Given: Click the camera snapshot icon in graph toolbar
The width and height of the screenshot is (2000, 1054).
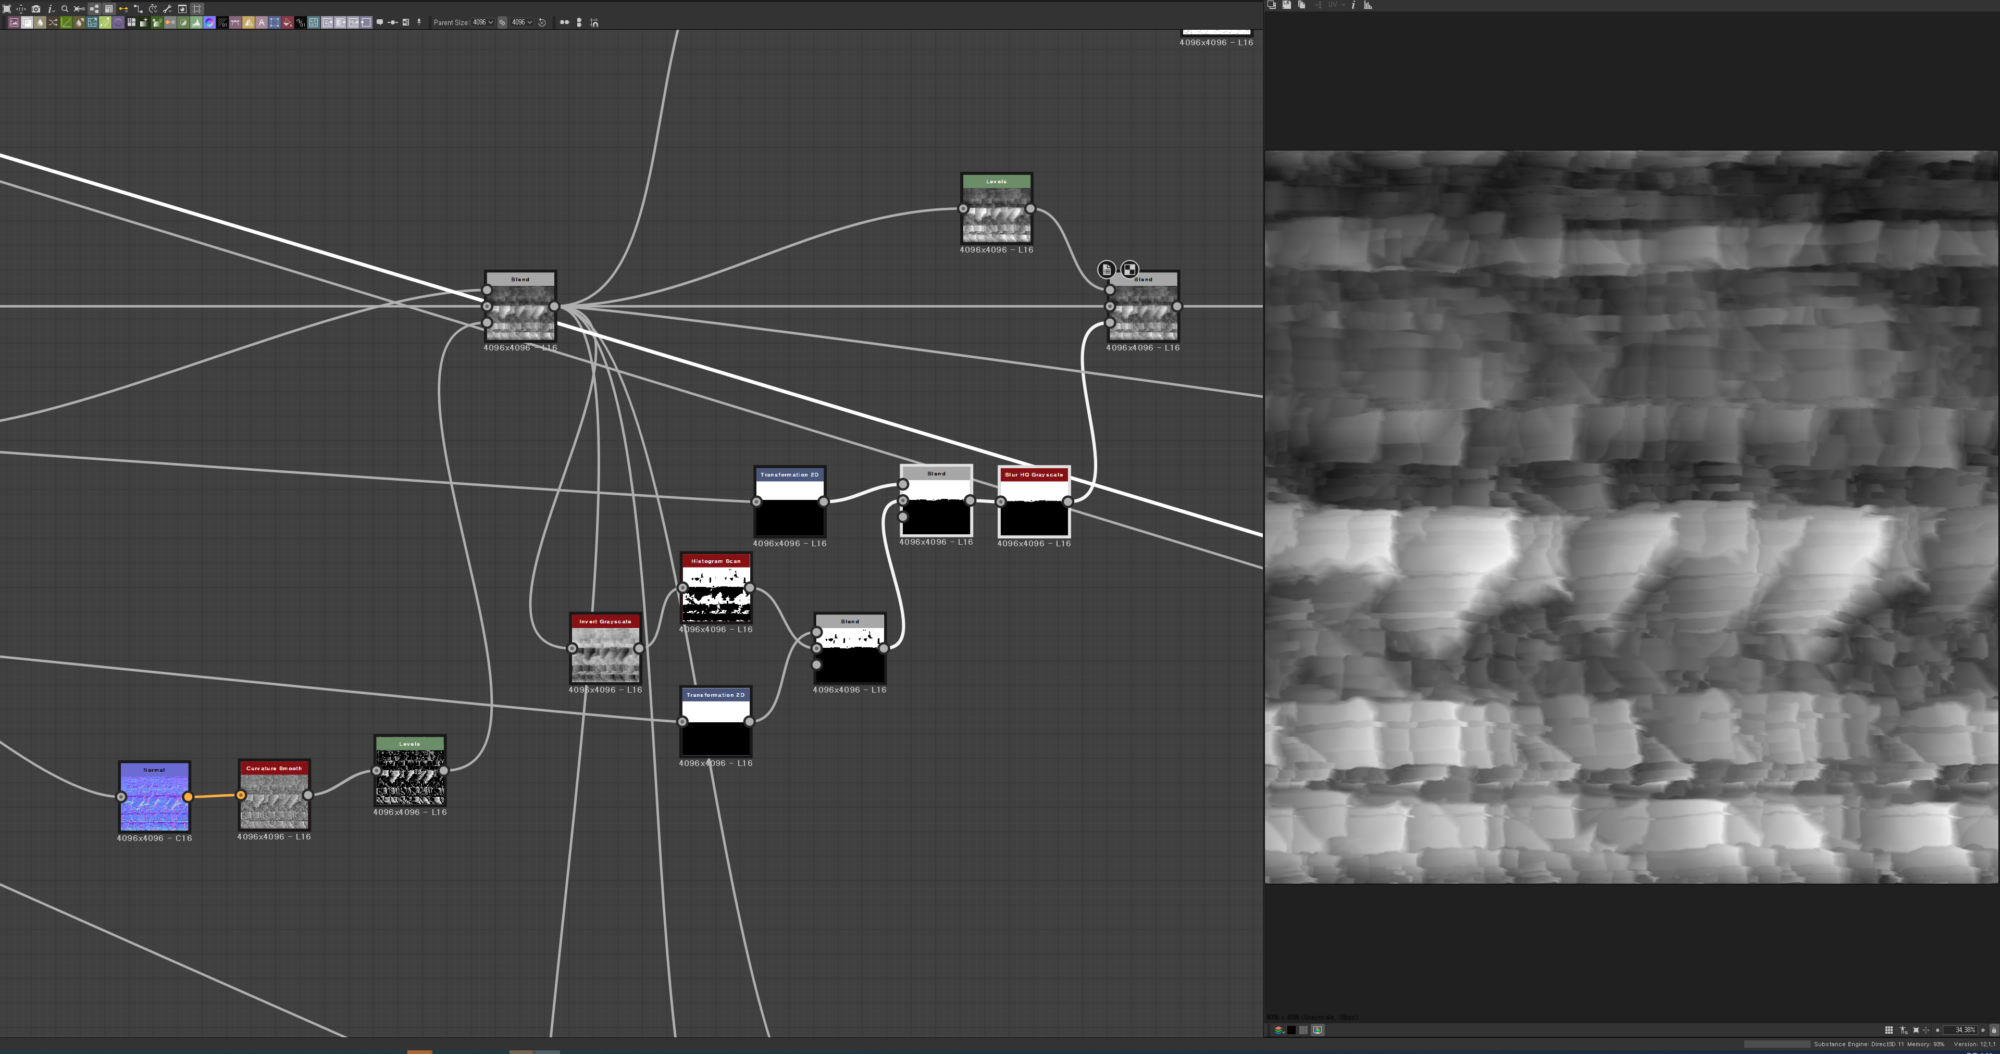Looking at the screenshot, I should (36, 8).
